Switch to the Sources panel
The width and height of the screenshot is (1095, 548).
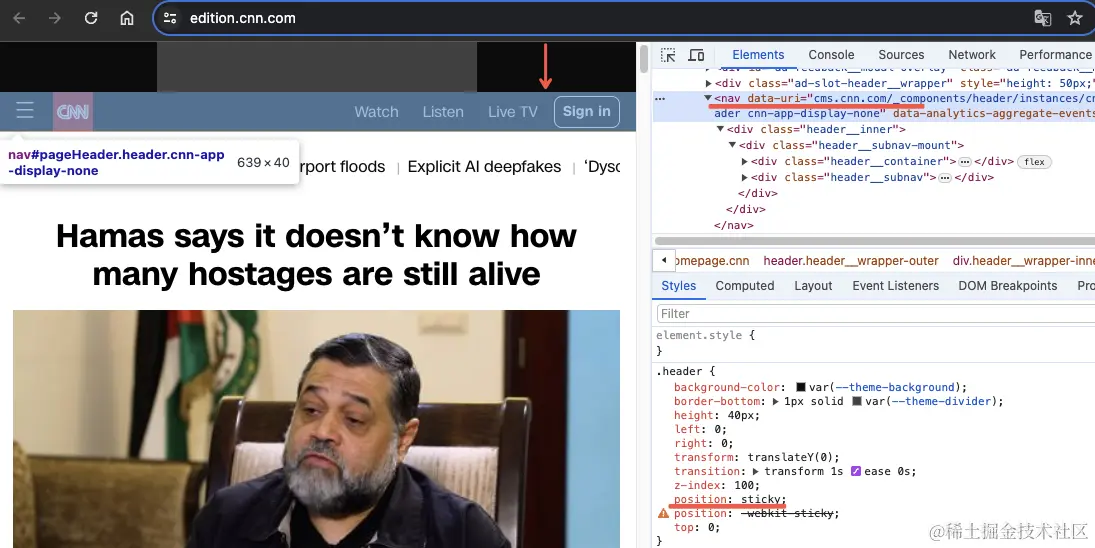pos(901,55)
